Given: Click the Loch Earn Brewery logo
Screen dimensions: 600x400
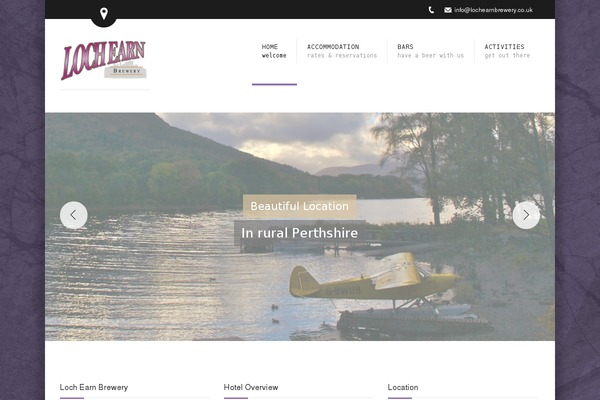Looking at the screenshot, I should (x=104, y=60).
